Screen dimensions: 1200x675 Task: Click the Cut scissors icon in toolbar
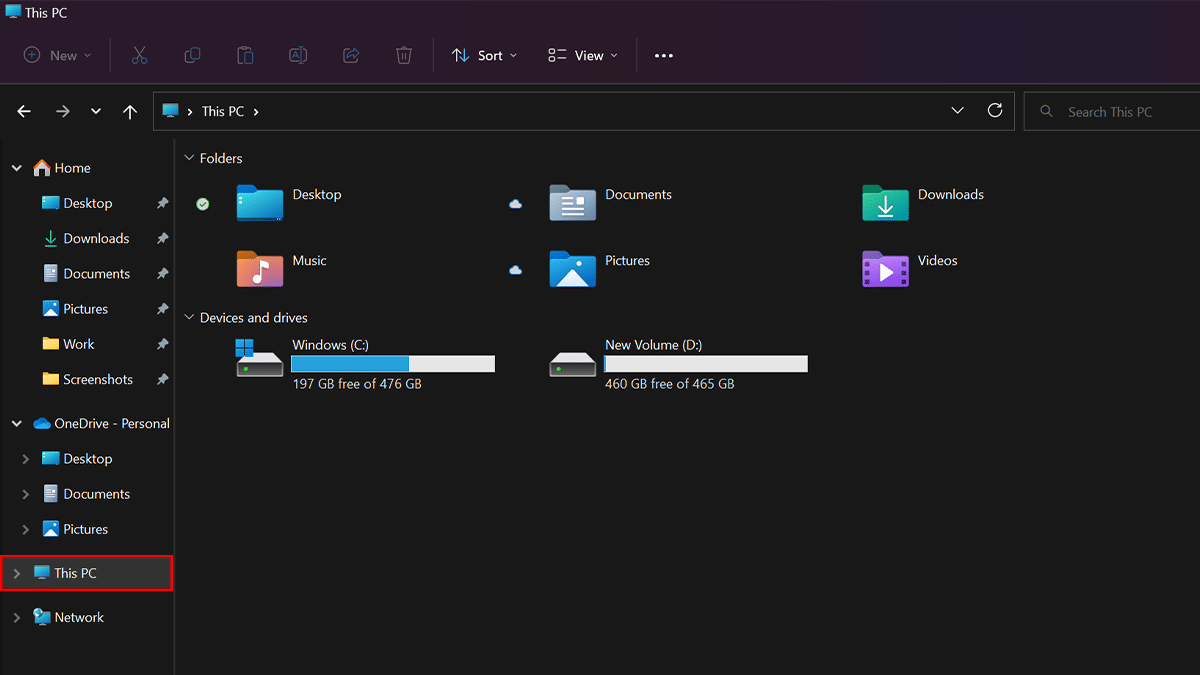pyautogui.click(x=139, y=56)
